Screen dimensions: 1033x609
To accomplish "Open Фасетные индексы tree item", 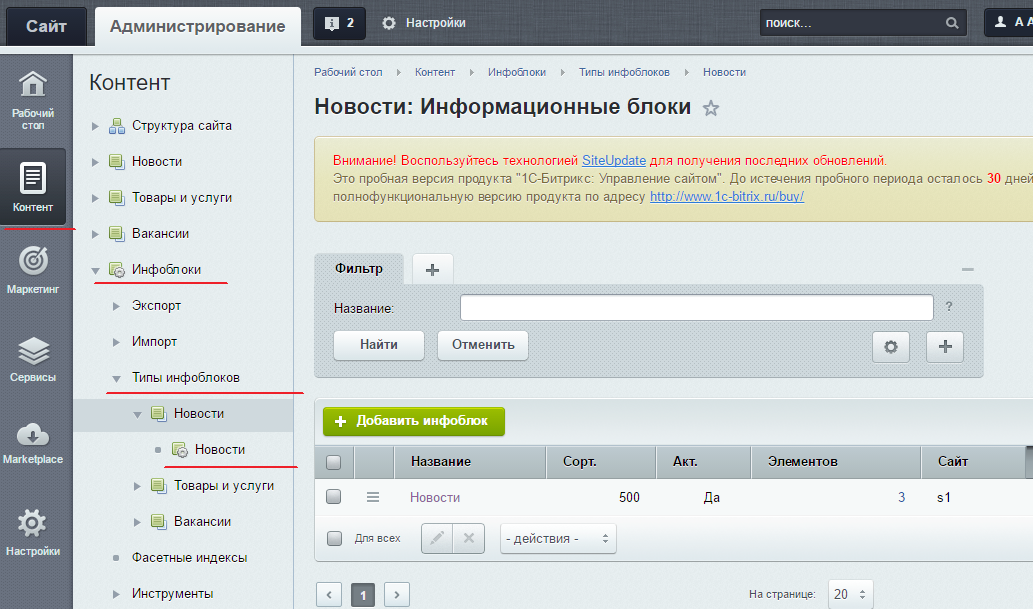I will pos(189,558).
